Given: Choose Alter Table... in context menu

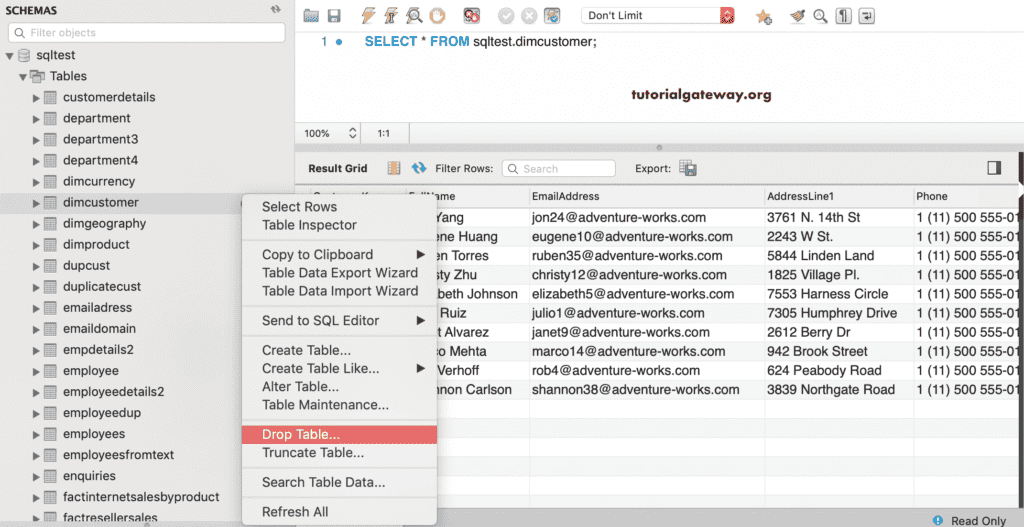Looking at the screenshot, I should (x=339, y=387).
